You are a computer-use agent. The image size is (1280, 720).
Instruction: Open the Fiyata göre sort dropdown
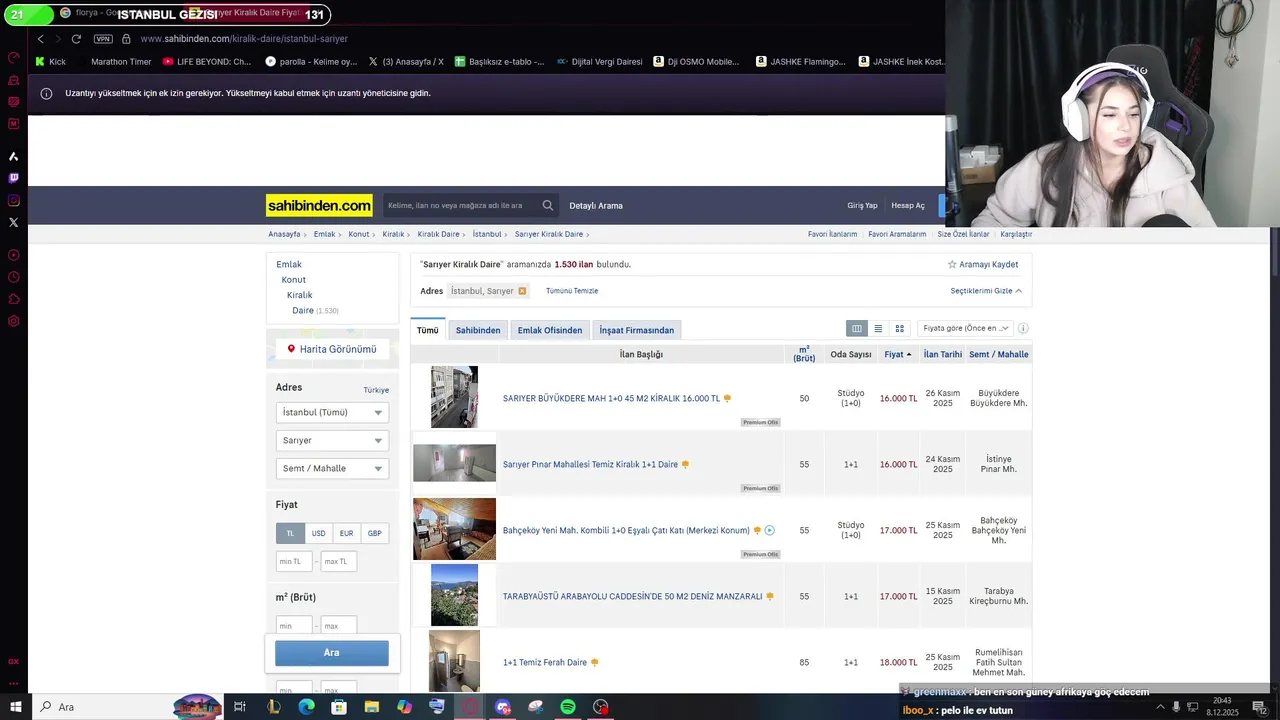pos(965,328)
